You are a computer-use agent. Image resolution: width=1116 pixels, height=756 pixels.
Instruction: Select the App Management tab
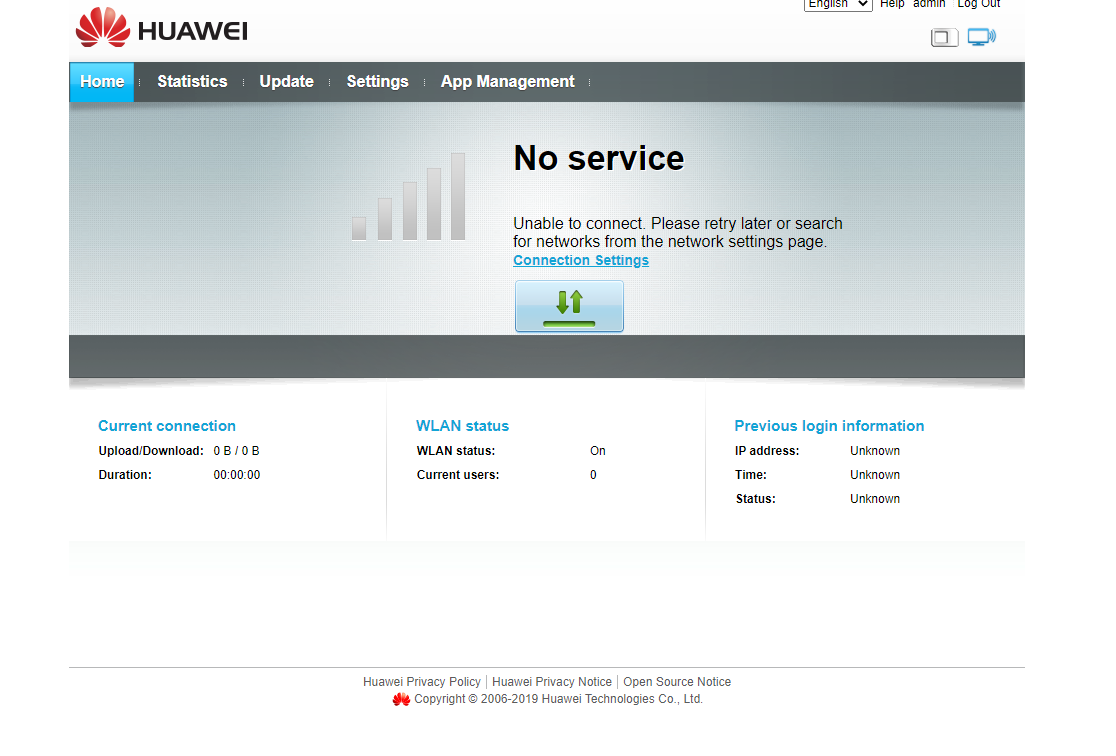[x=507, y=82]
